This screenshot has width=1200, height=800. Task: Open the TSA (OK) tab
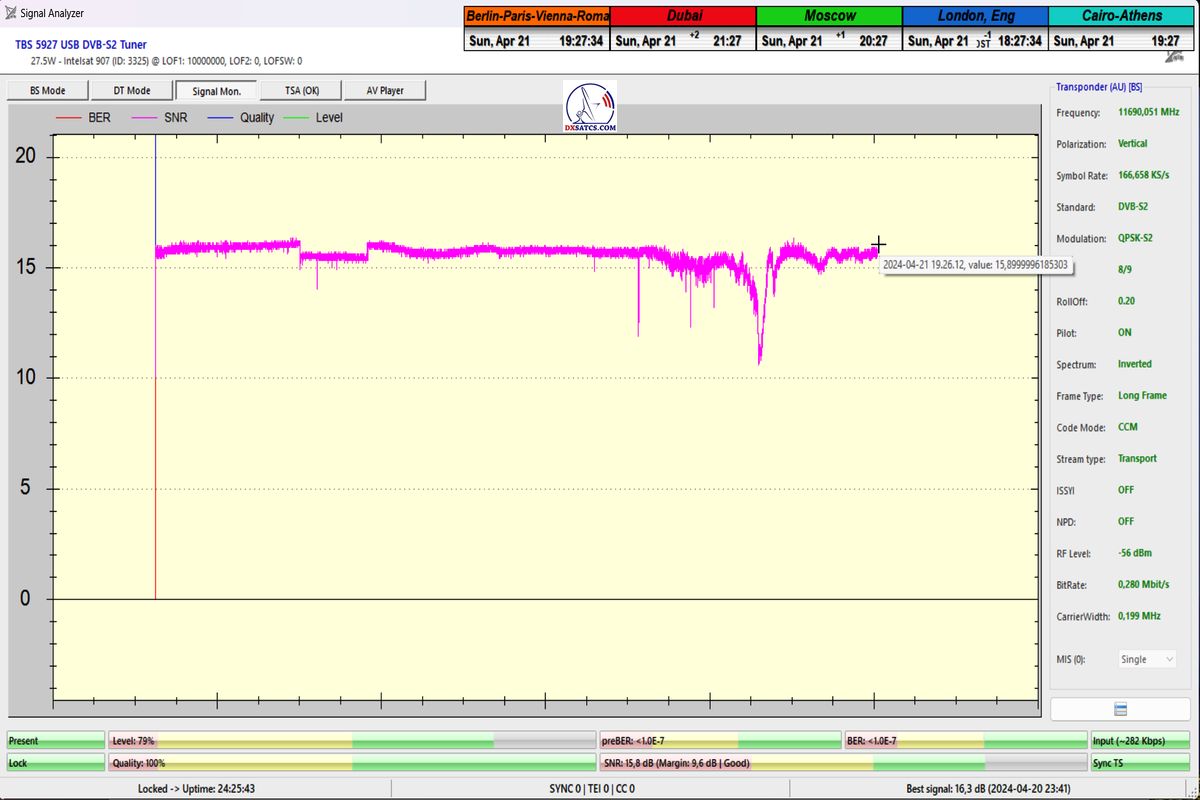tap(302, 90)
